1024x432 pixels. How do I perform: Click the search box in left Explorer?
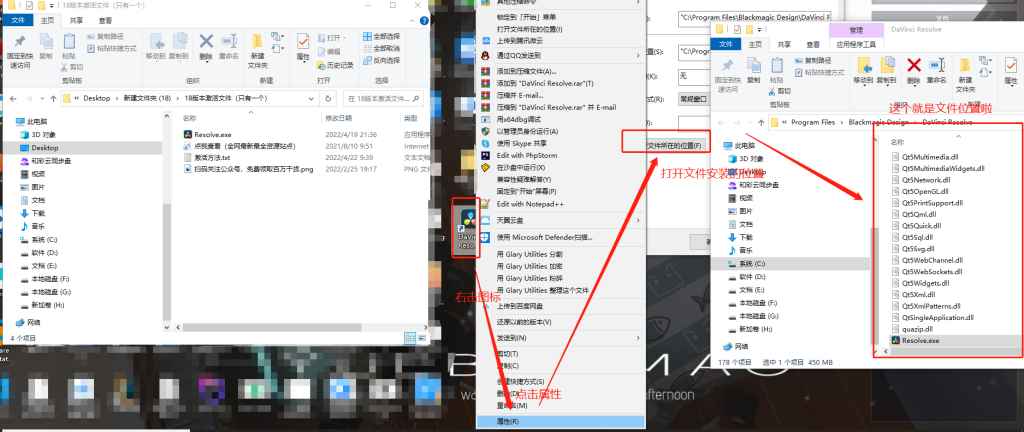[380, 98]
